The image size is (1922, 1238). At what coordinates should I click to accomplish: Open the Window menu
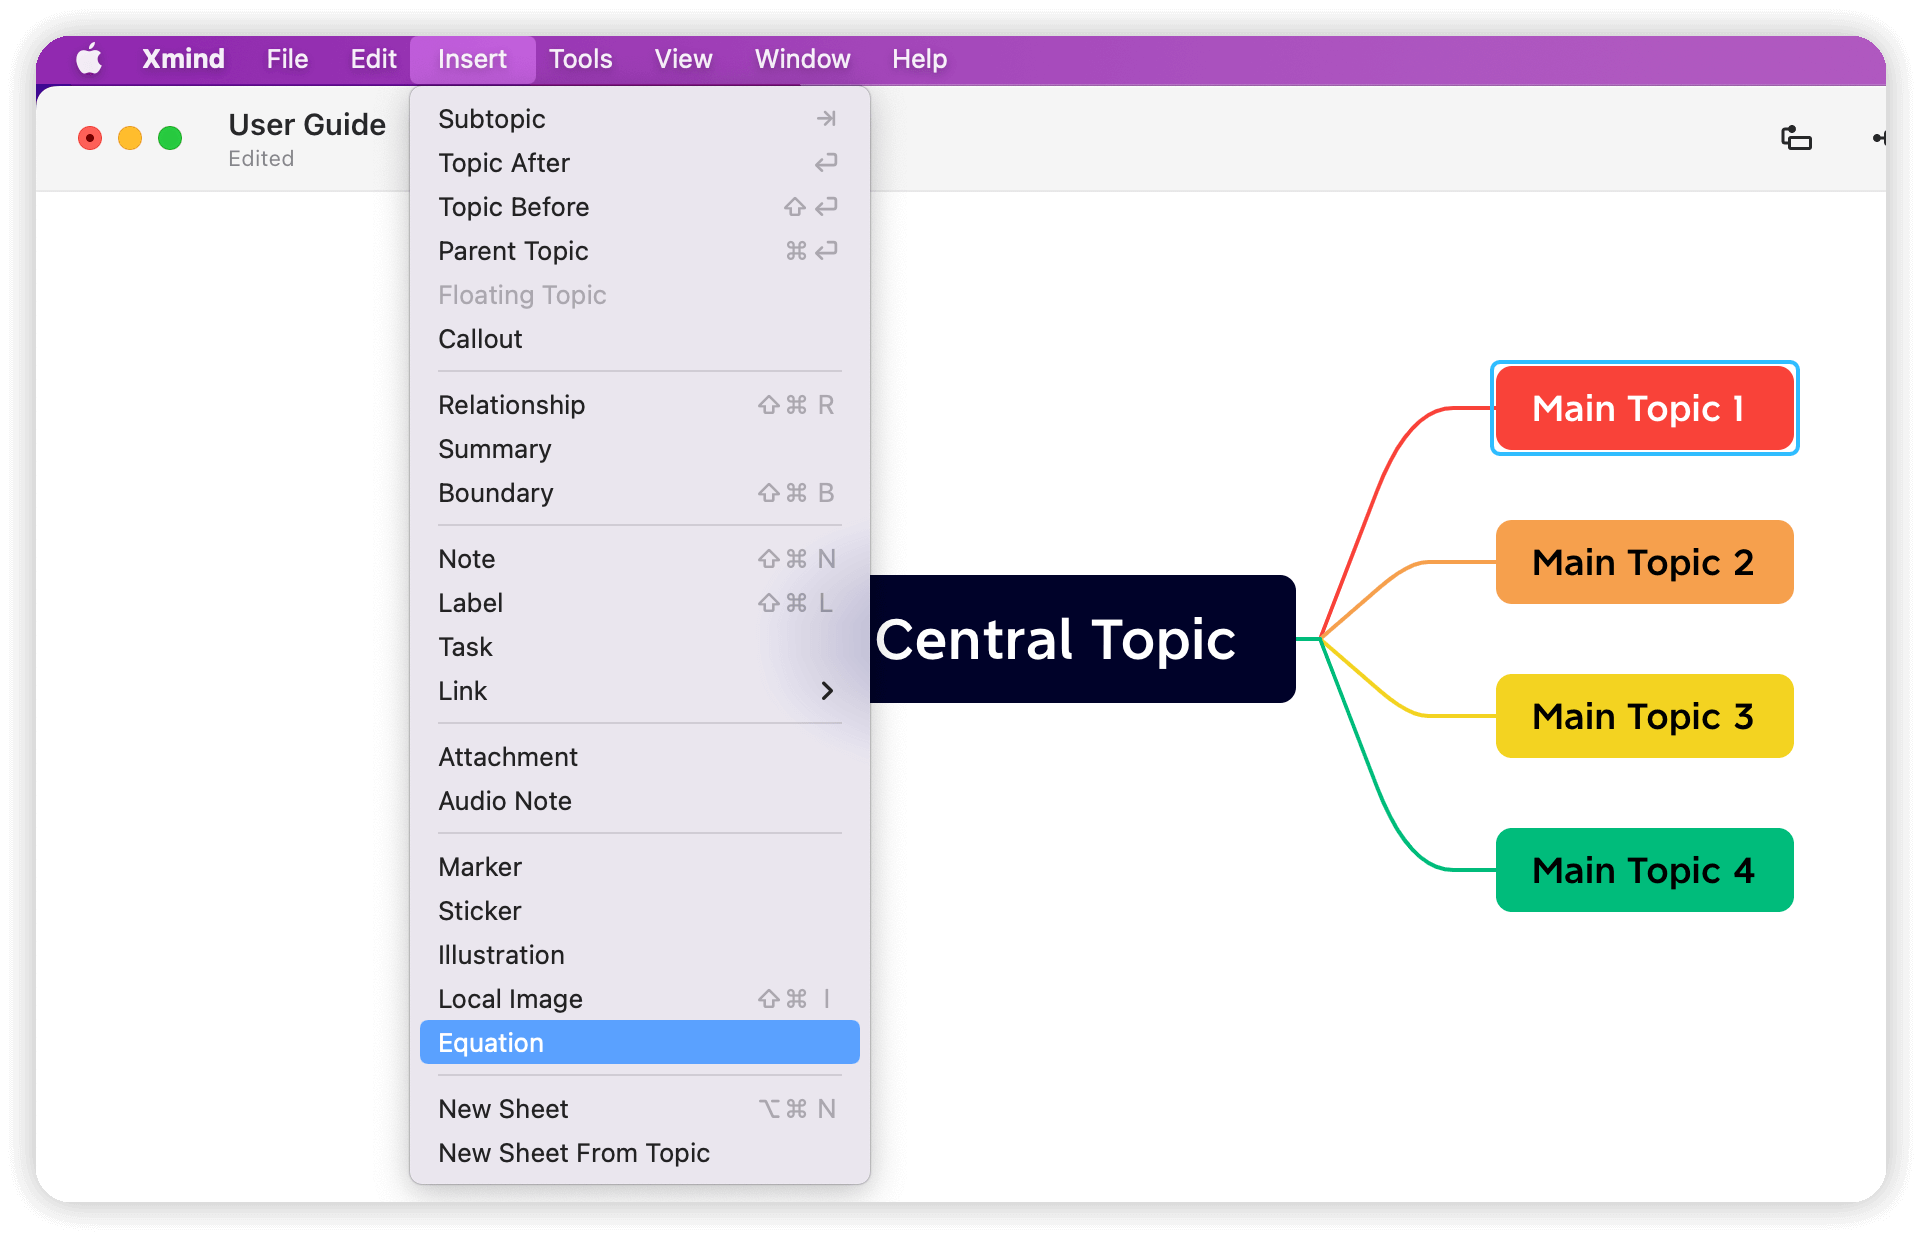802,59
